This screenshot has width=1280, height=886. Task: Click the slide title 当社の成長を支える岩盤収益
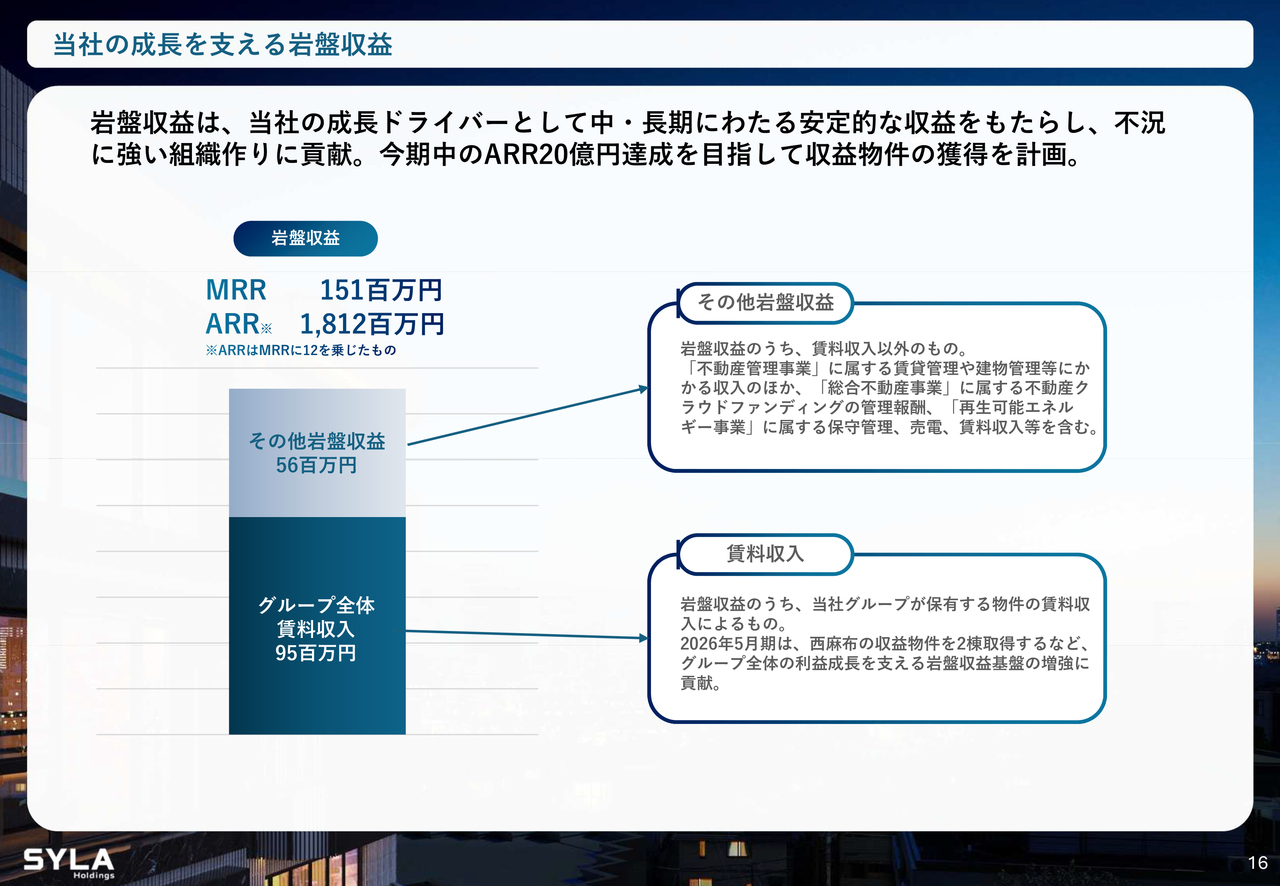coord(222,45)
